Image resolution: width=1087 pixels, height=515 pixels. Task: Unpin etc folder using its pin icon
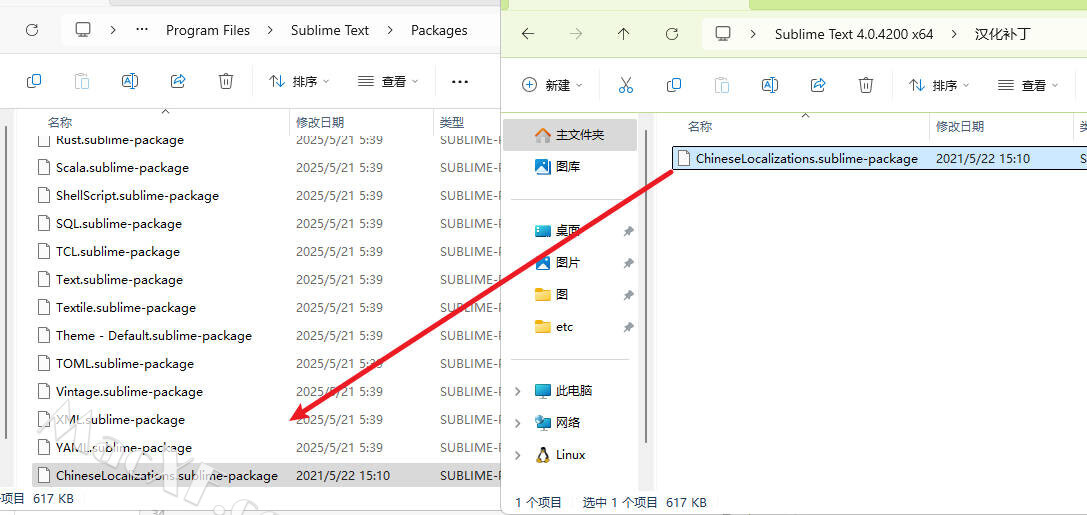tap(628, 326)
